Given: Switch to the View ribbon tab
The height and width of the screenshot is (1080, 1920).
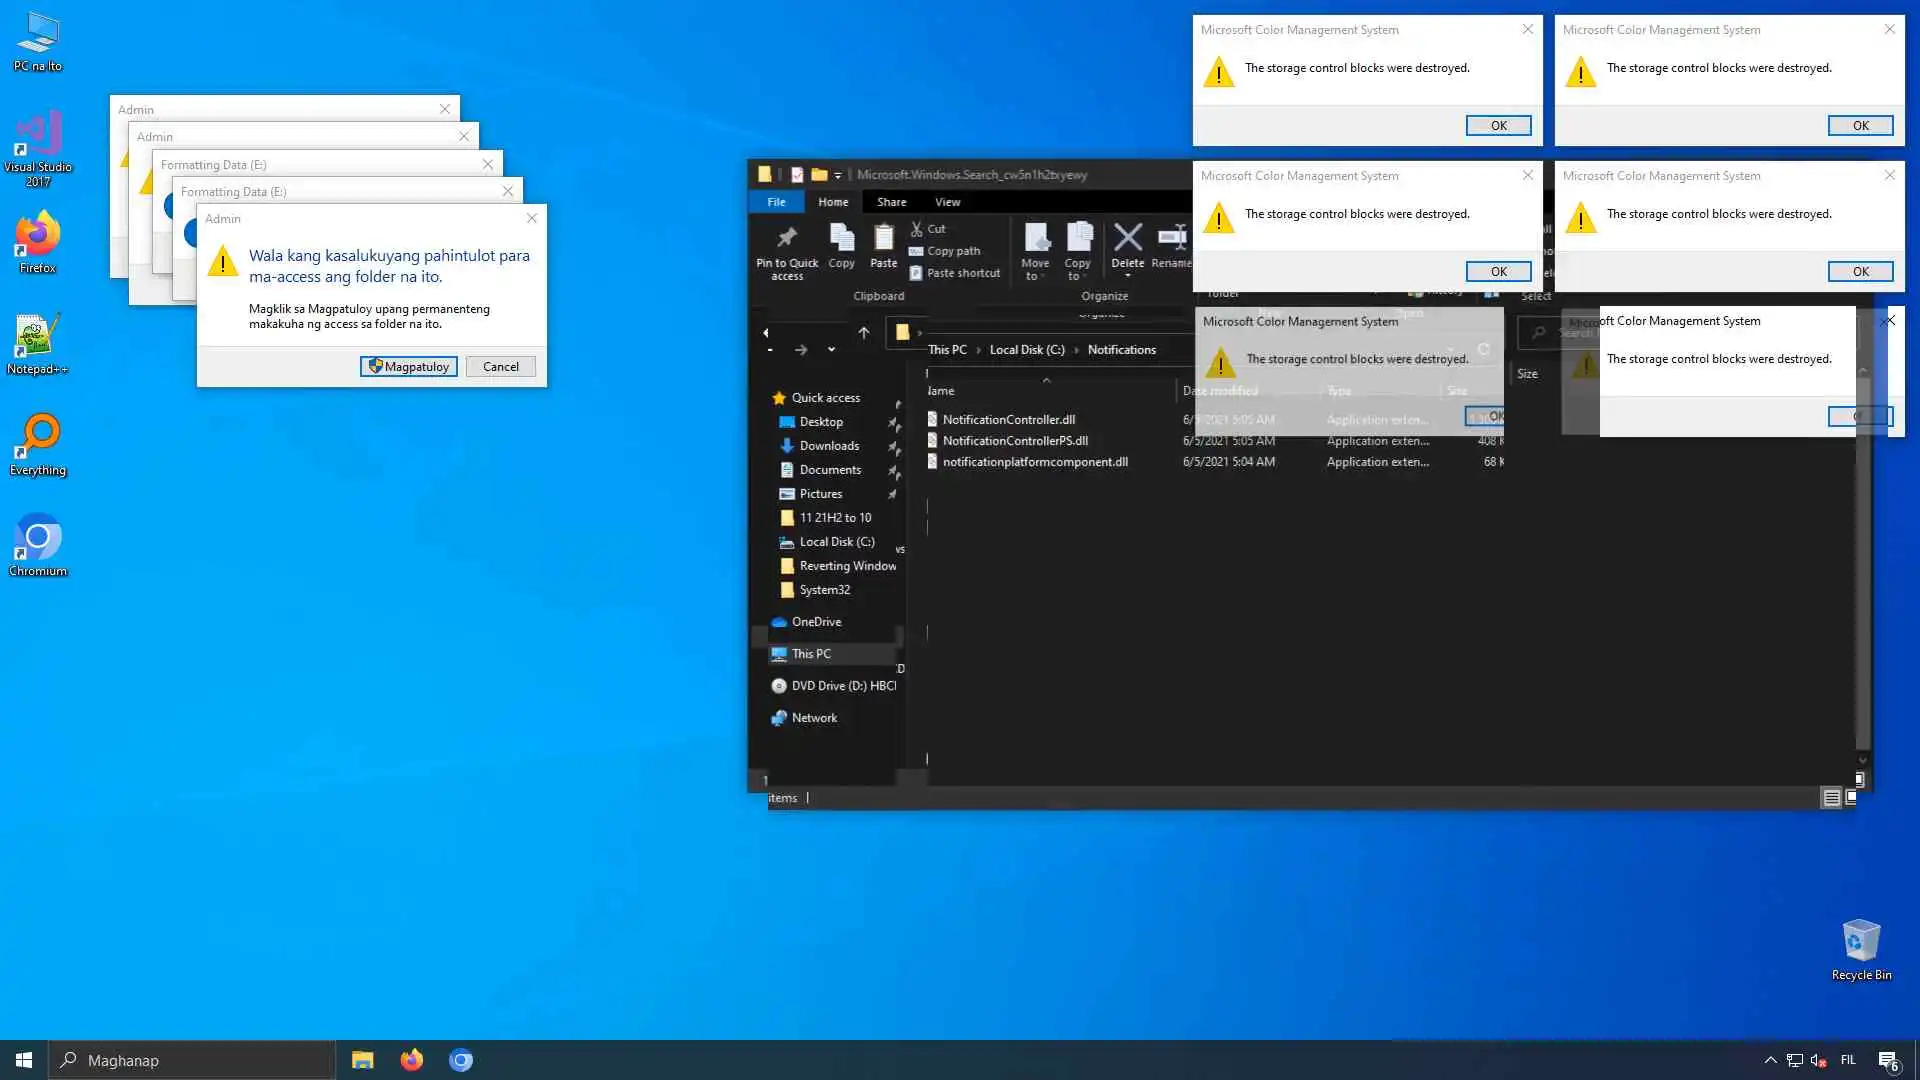Looking at the screenshot, I should tap(947, 202).
